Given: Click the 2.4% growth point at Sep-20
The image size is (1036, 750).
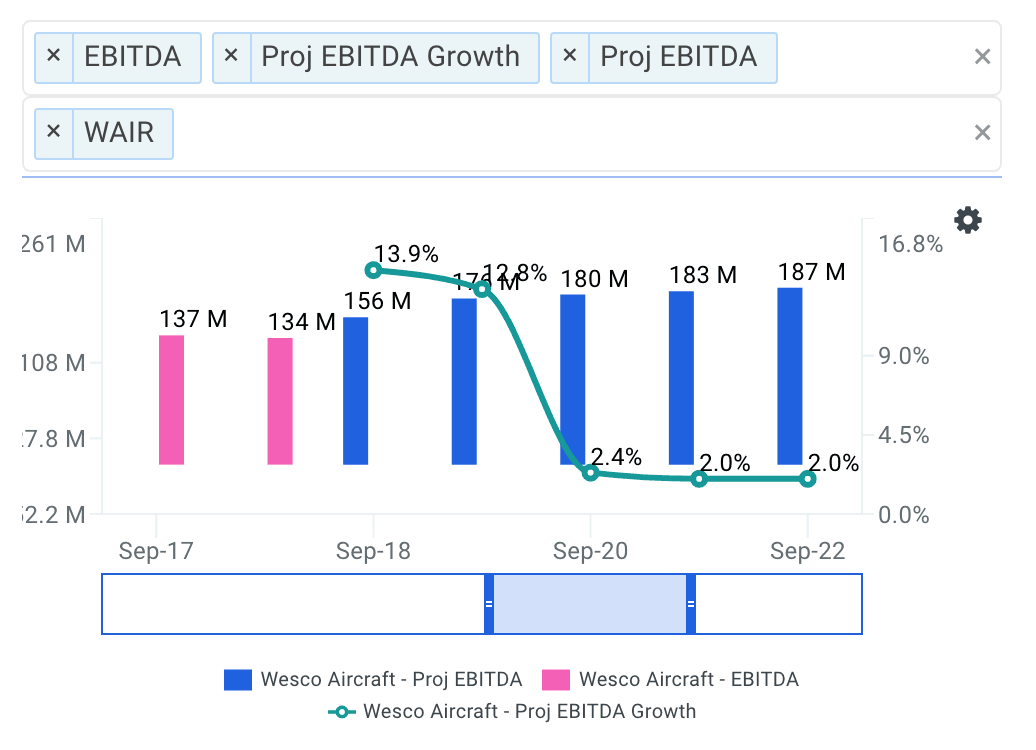Looking at the screenshot, I should [x=590, y=473].
